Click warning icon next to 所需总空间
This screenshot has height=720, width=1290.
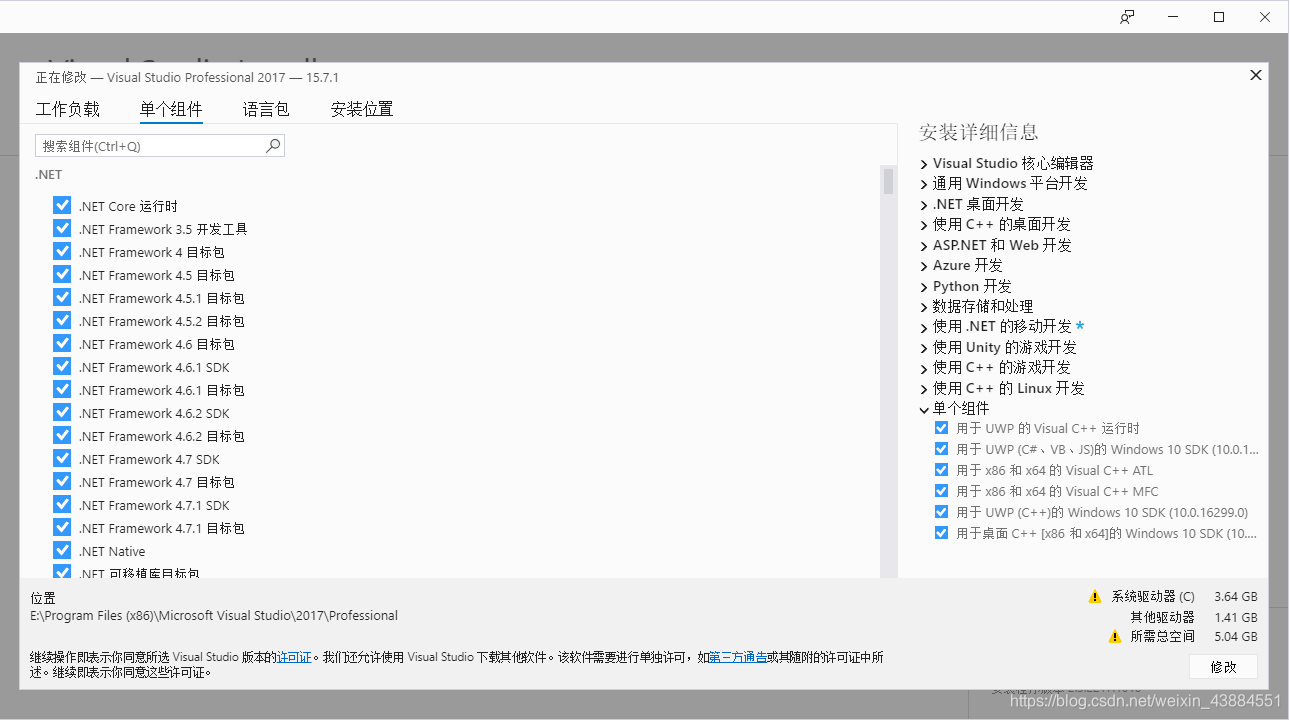pos(1115,637)
